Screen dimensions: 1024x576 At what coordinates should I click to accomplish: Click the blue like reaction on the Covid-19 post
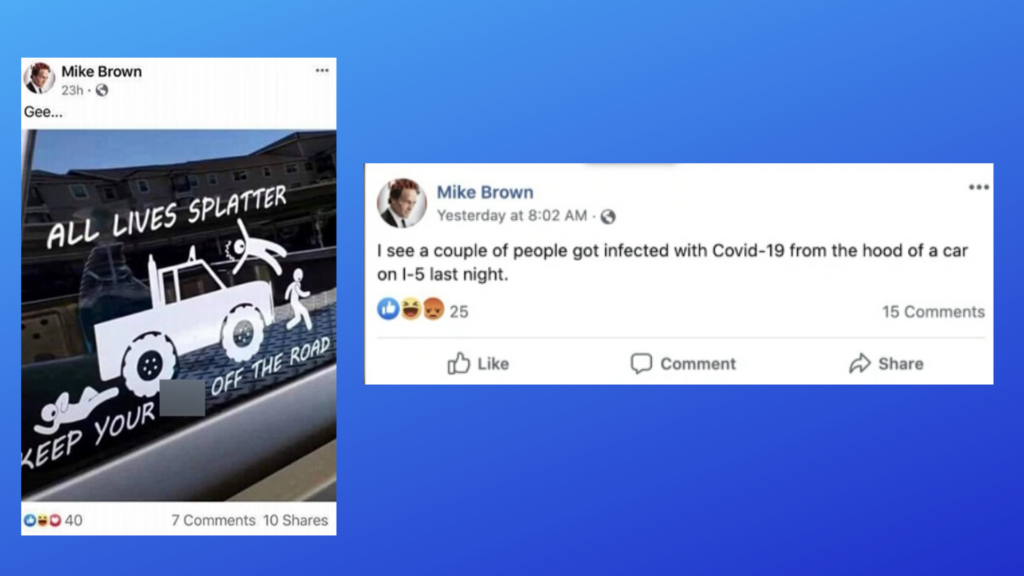pyautogui.click(x=388, y=308)
